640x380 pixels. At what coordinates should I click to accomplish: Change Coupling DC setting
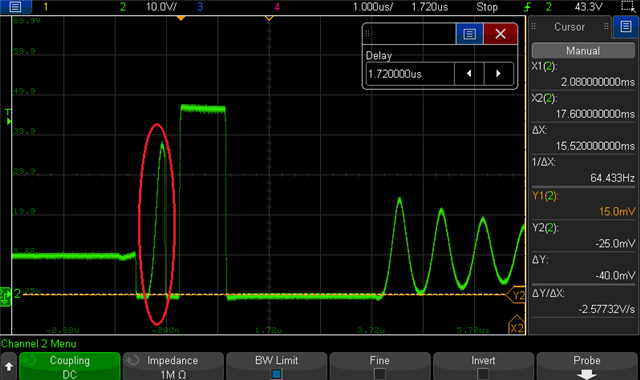69,367
